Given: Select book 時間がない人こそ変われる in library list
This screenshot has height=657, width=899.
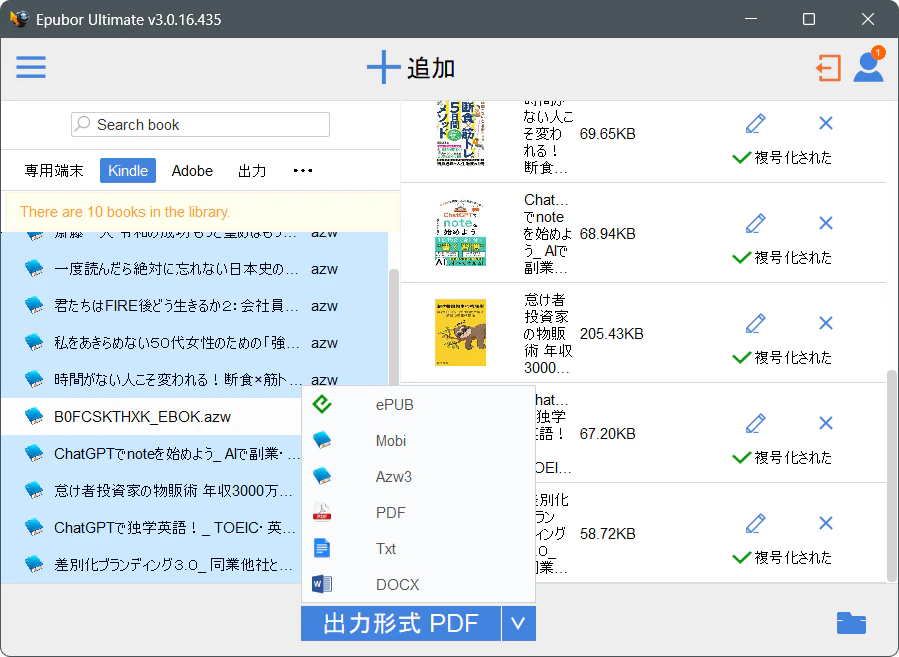Looking at the screenshot, I should tap(194, 380).
